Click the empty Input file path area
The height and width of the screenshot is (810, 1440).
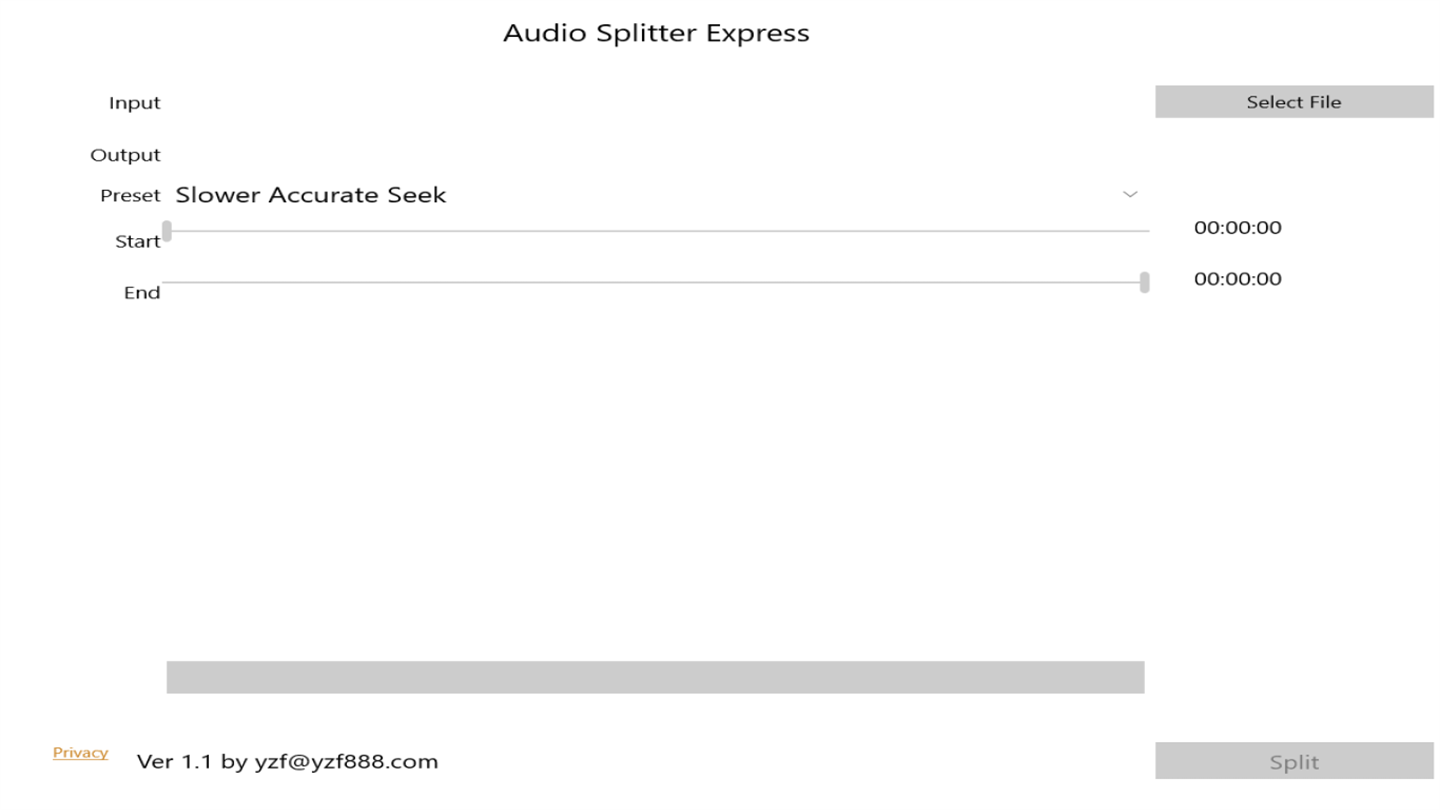coord(655,103)
